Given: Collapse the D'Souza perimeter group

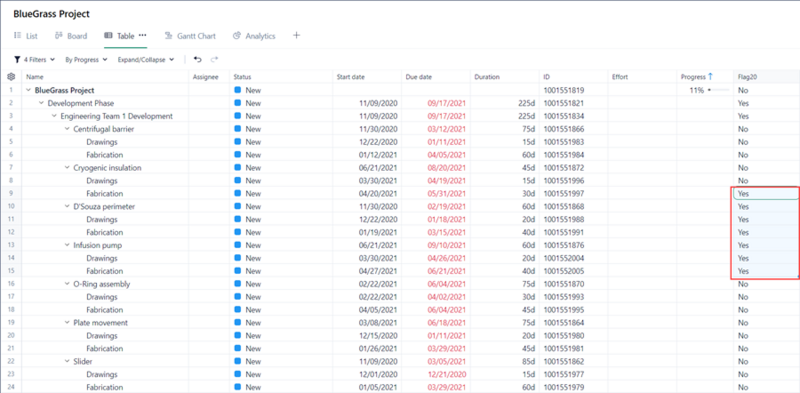Looking at the screenshot, I should pyautogui.click(x=67, y=206).
